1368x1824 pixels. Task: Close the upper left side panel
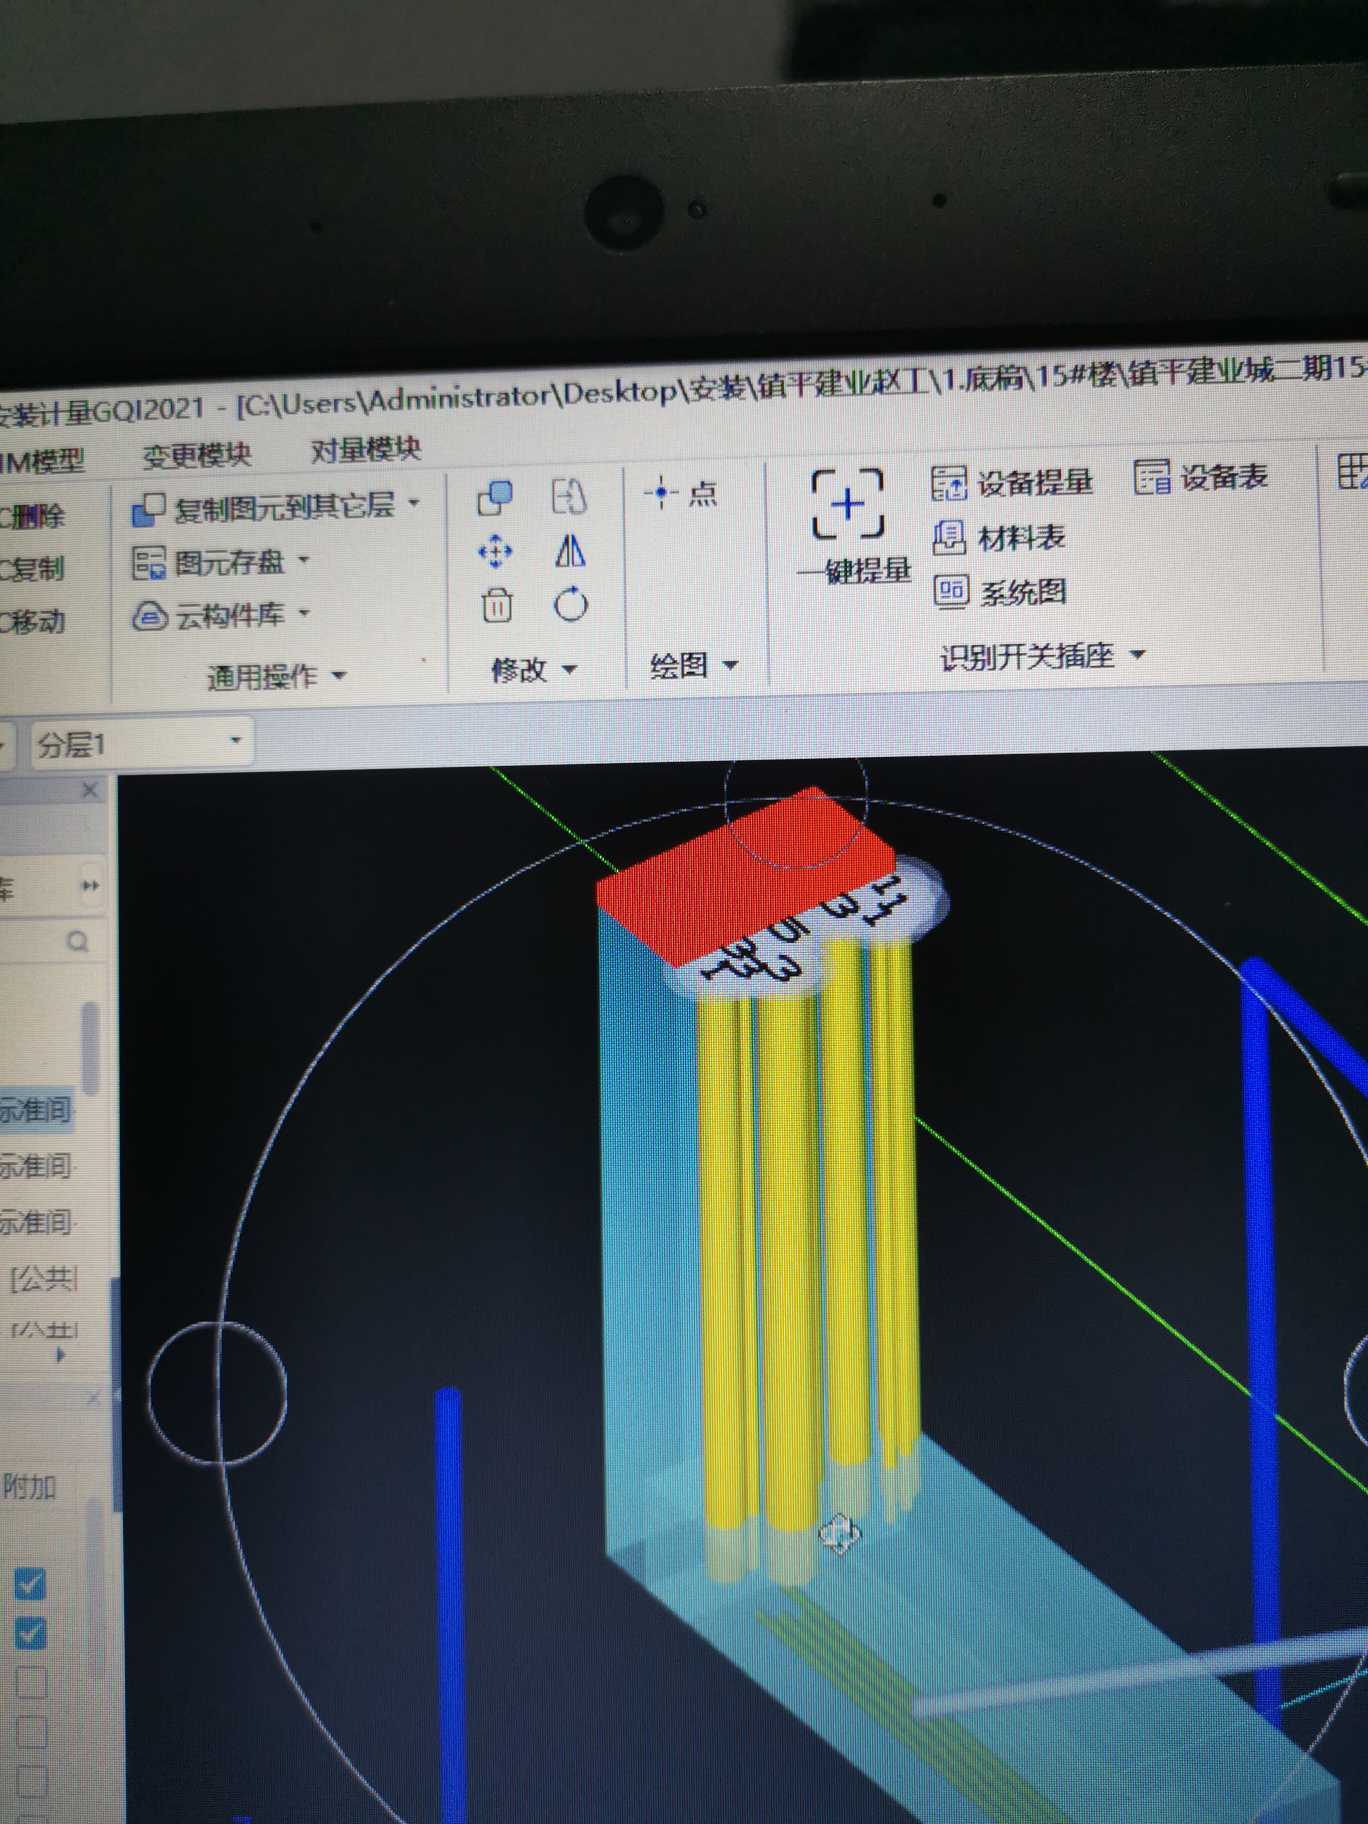(90, 790)
